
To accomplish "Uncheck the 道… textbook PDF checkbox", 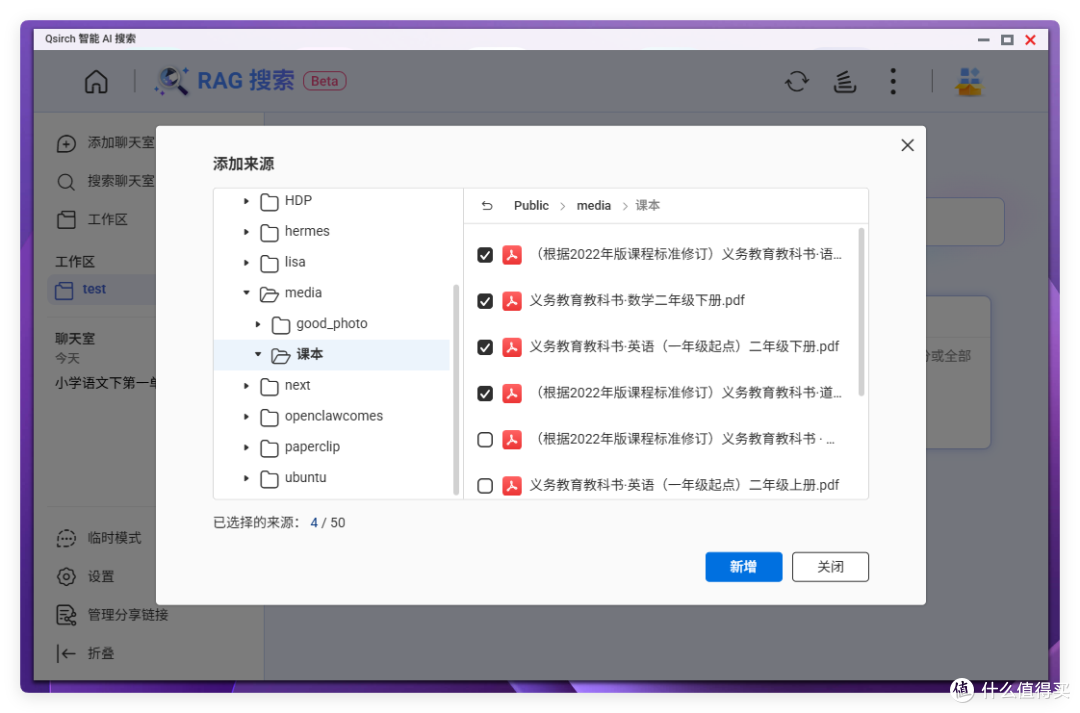I will click(485, 393).
